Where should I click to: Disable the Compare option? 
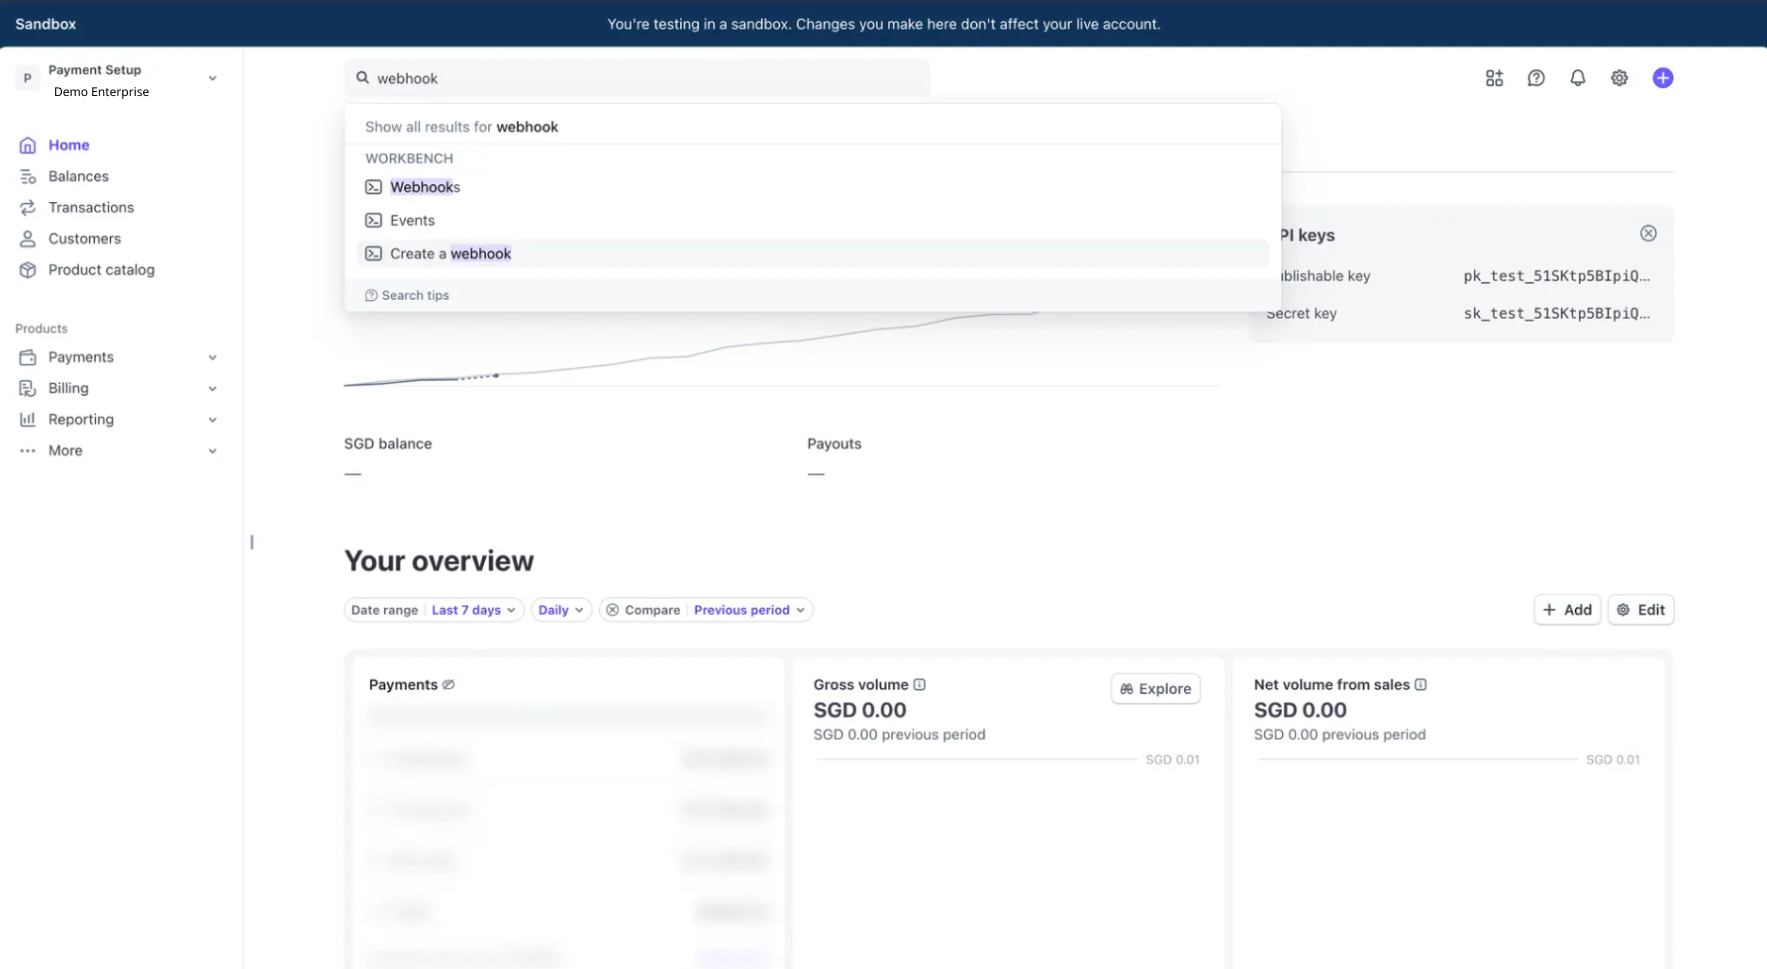[613, 609]
